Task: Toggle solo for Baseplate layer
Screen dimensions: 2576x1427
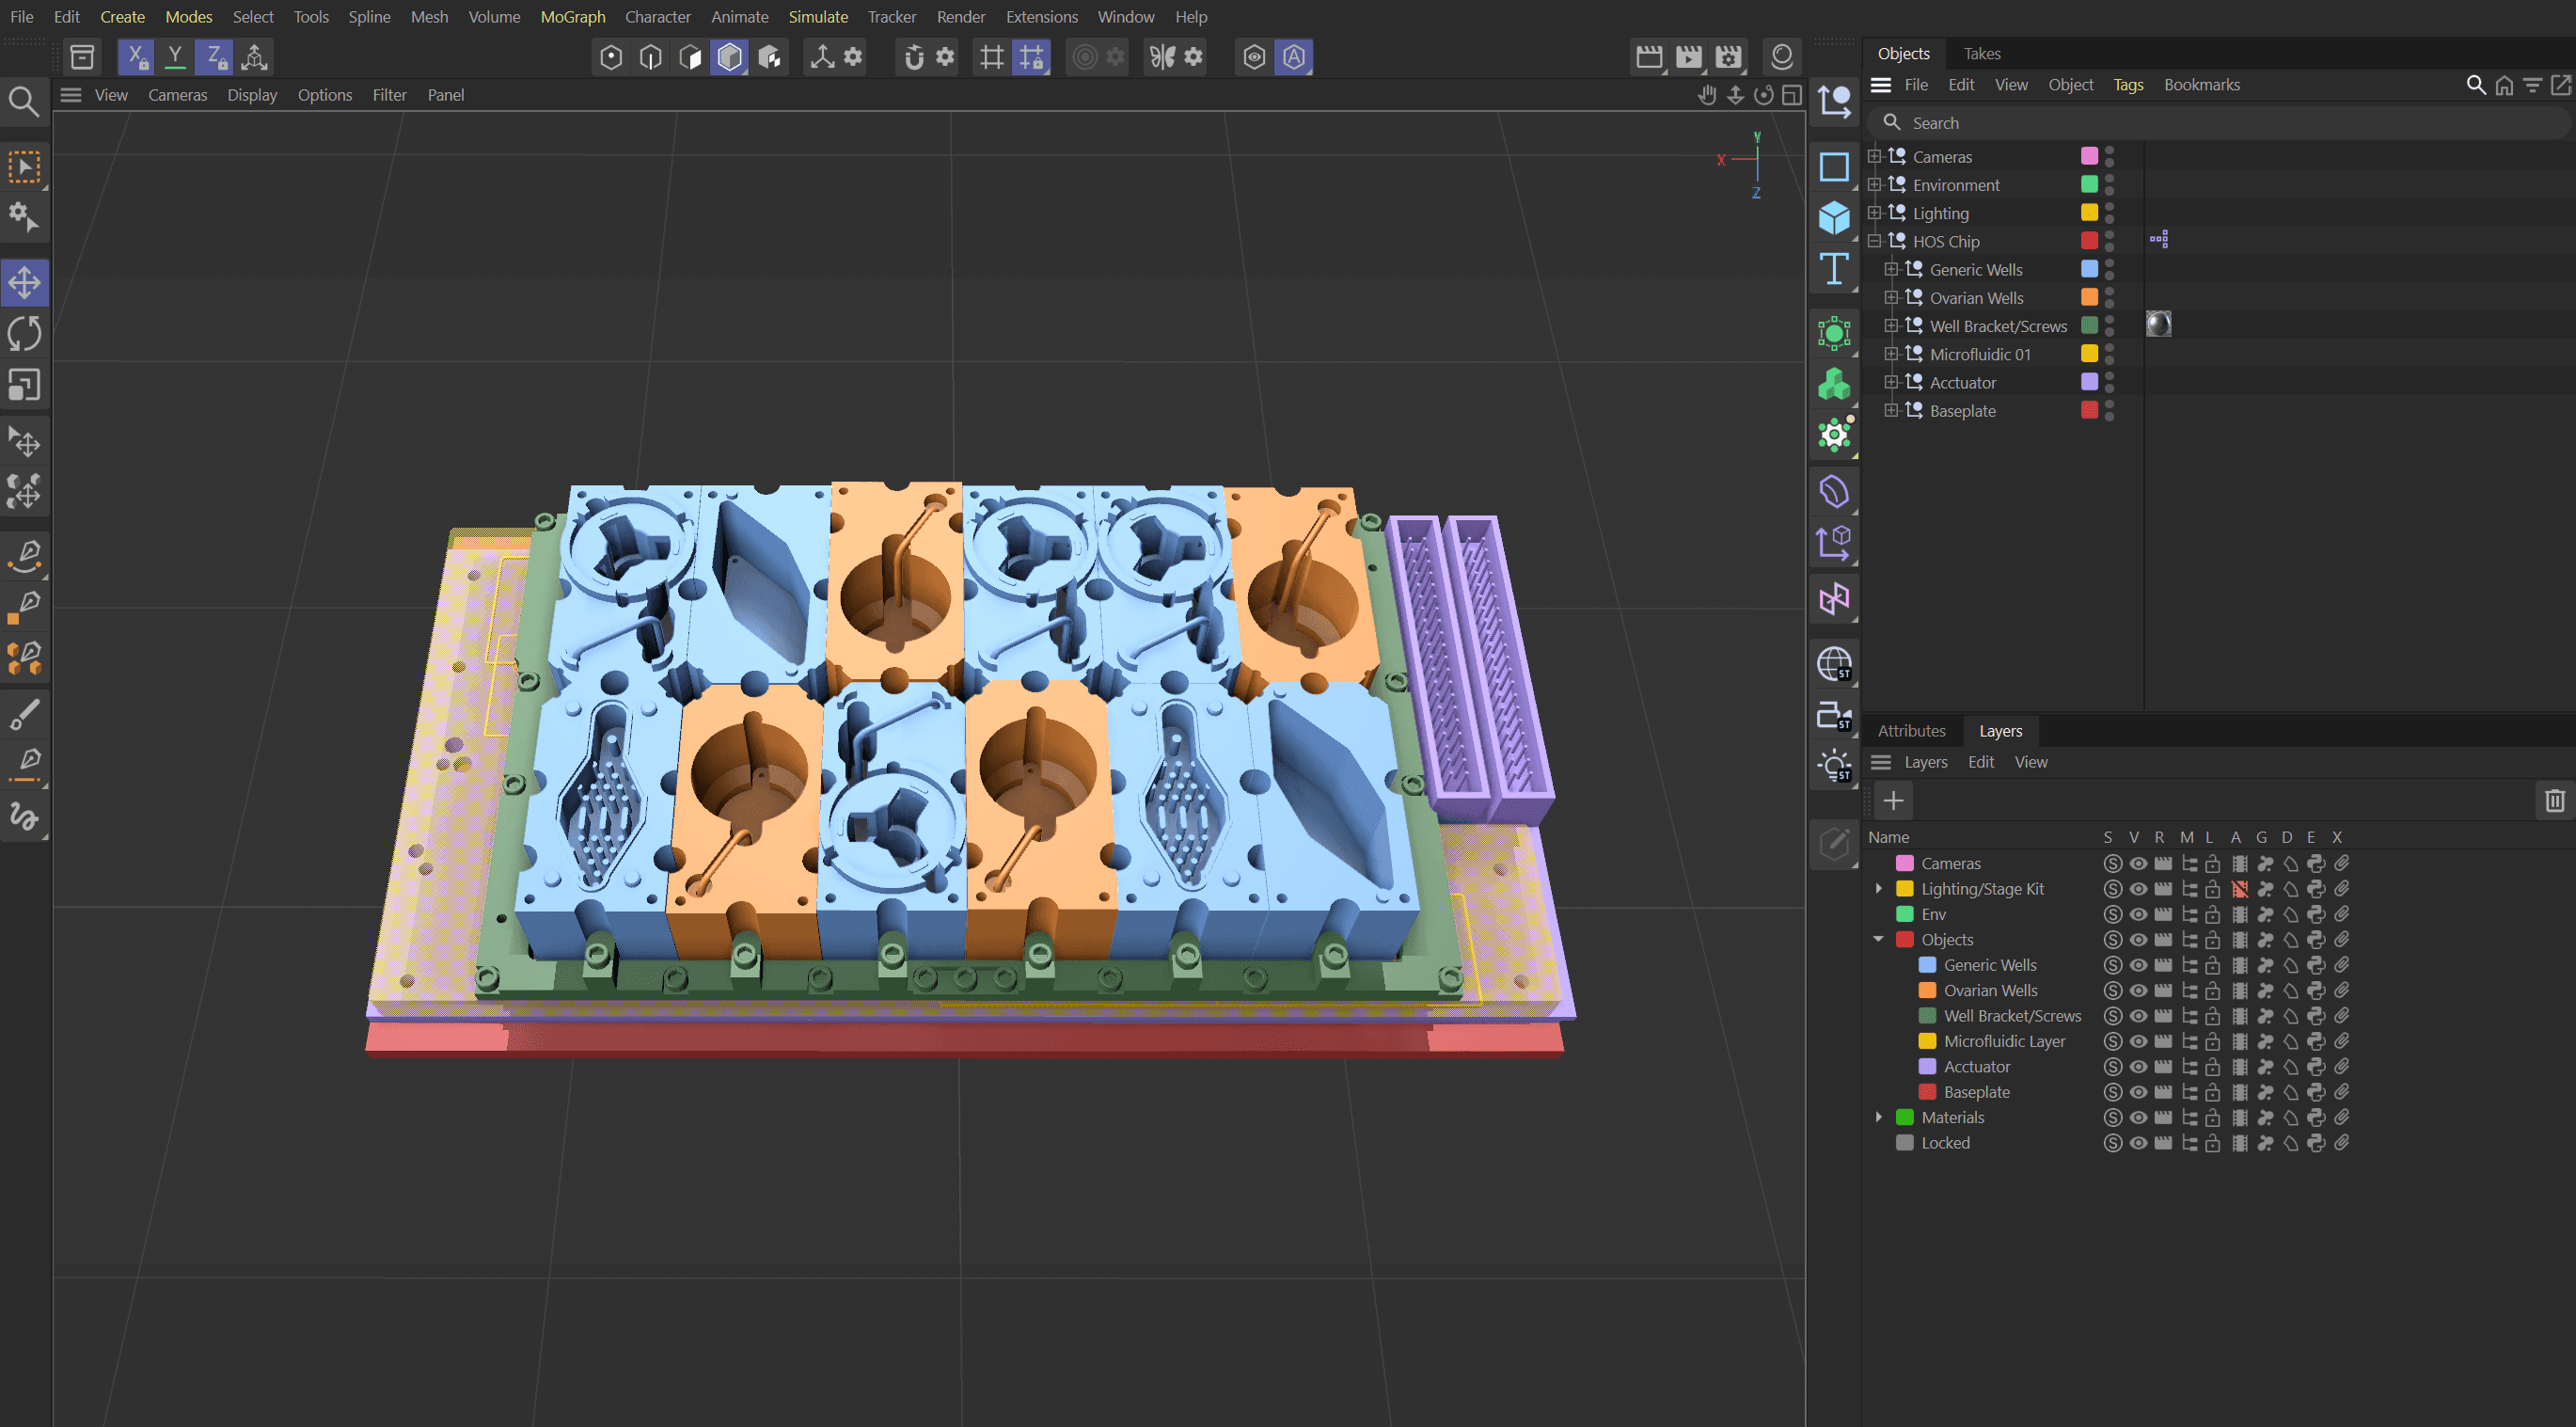Action: 2112,1092
